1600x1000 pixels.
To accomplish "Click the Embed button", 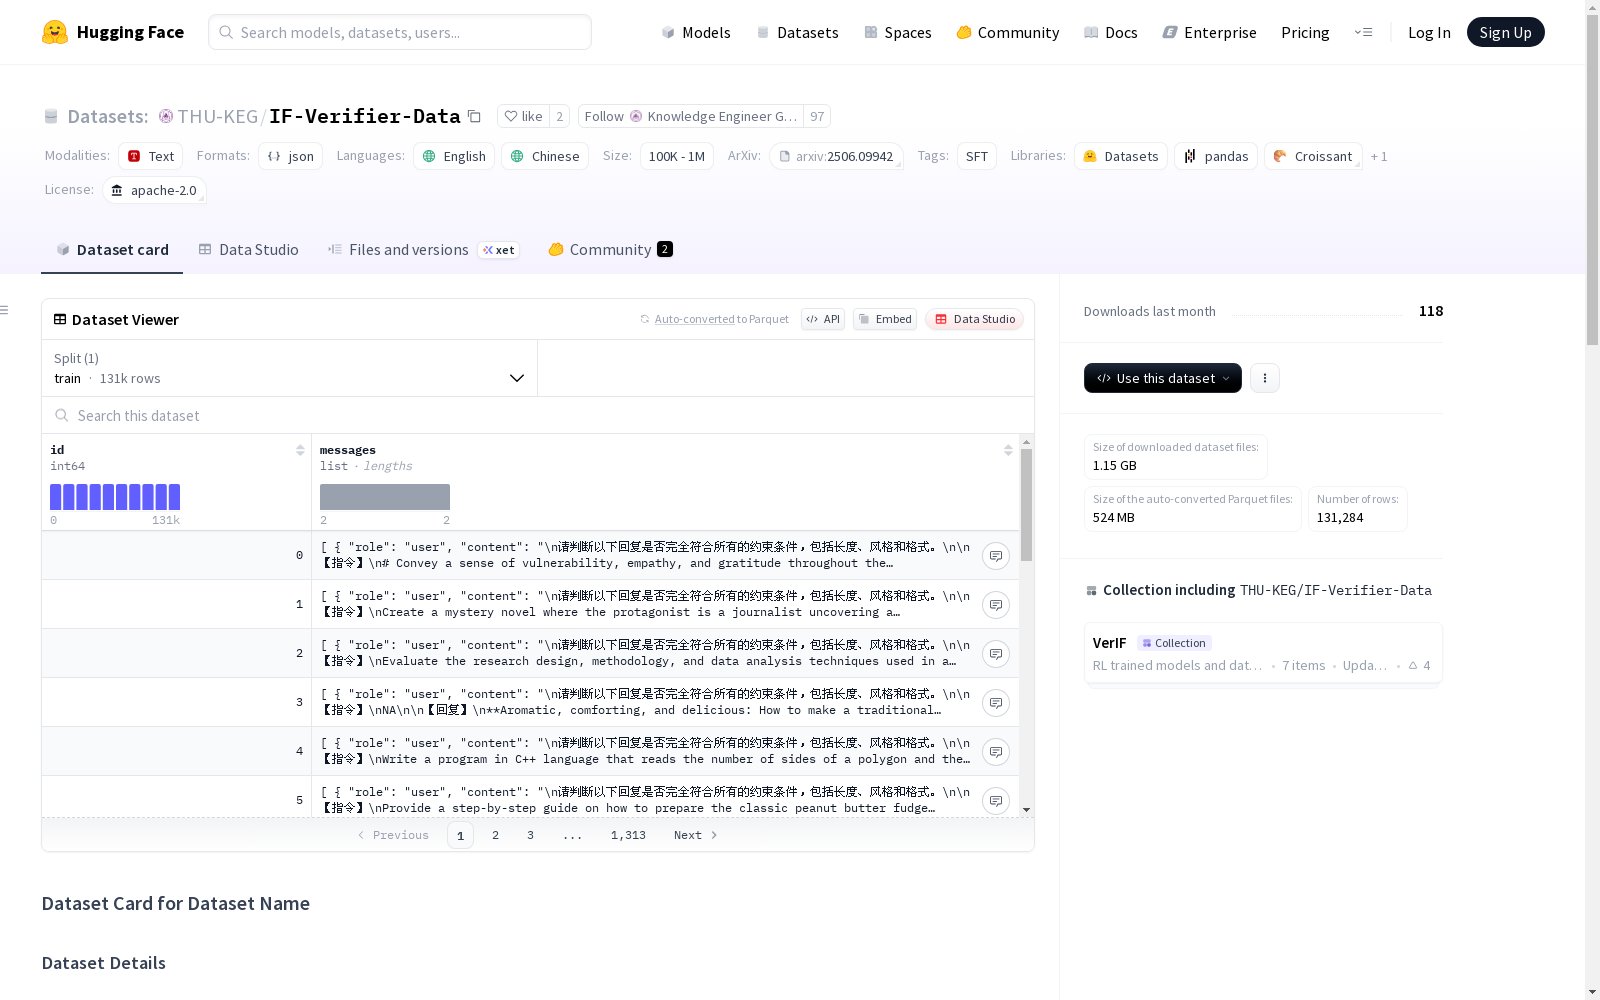I will coord(885,319).
